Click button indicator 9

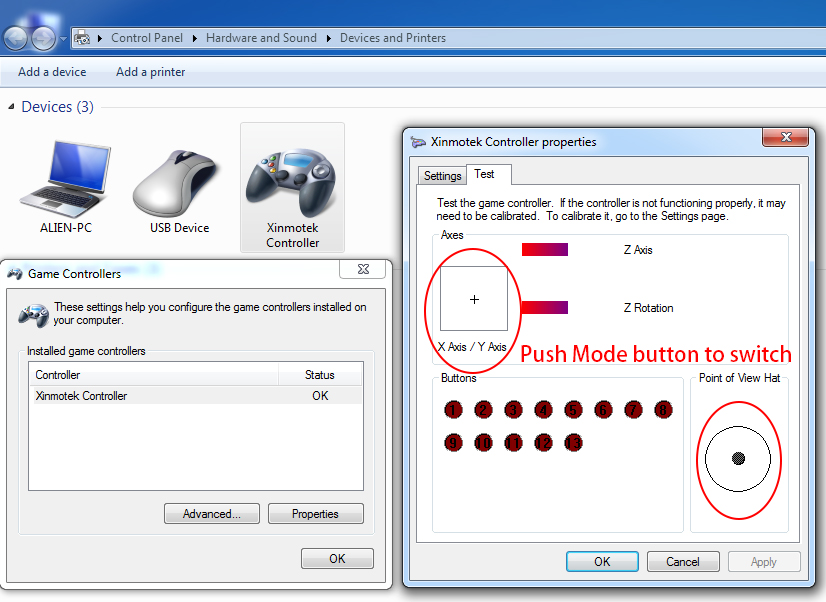(453, 442)
